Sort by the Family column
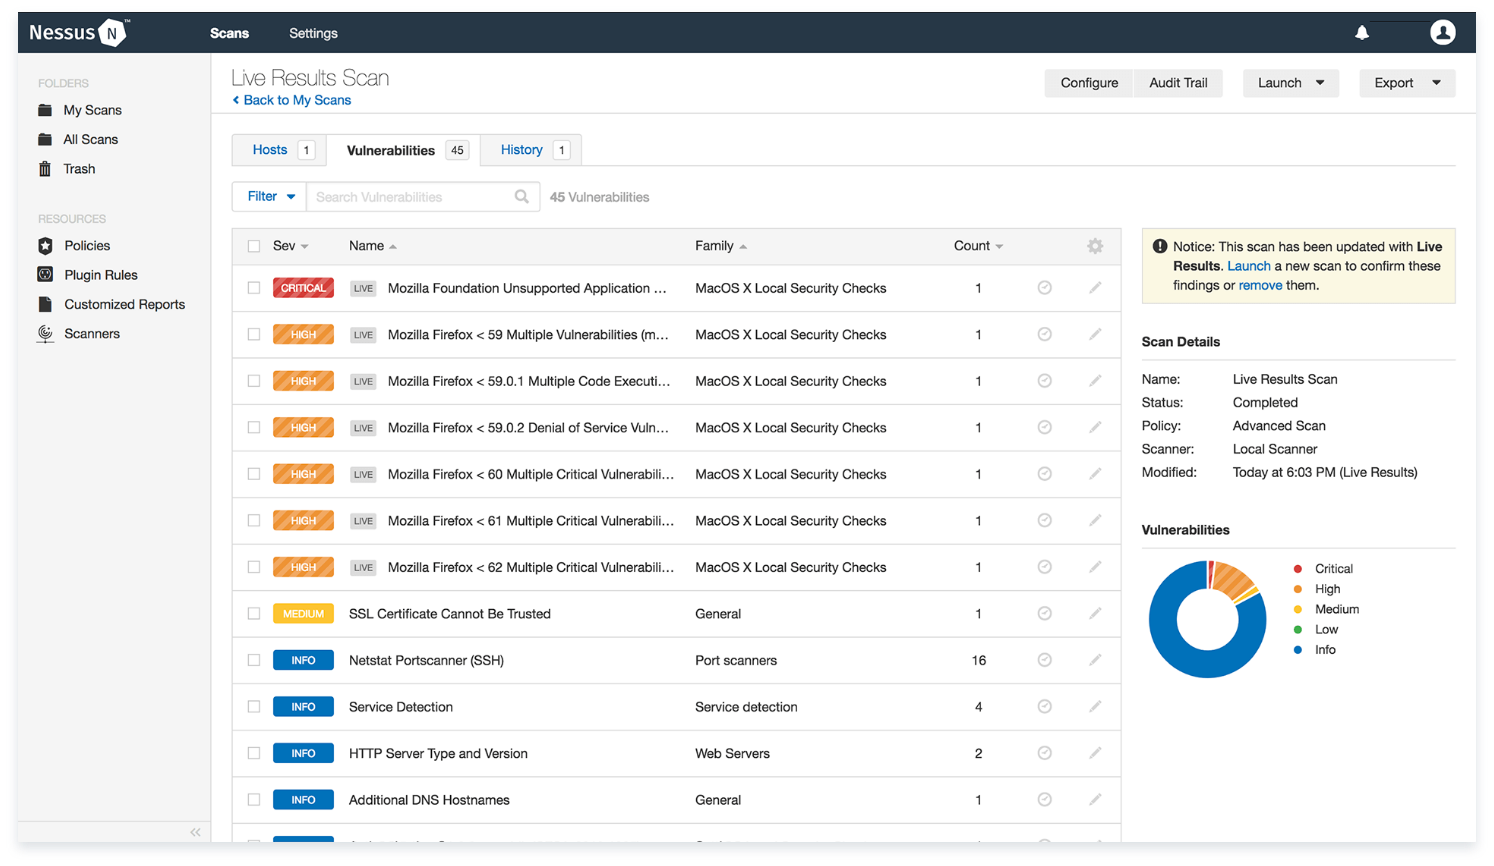The height and width of the screenshot is (866, 1494). coord(721,246)
